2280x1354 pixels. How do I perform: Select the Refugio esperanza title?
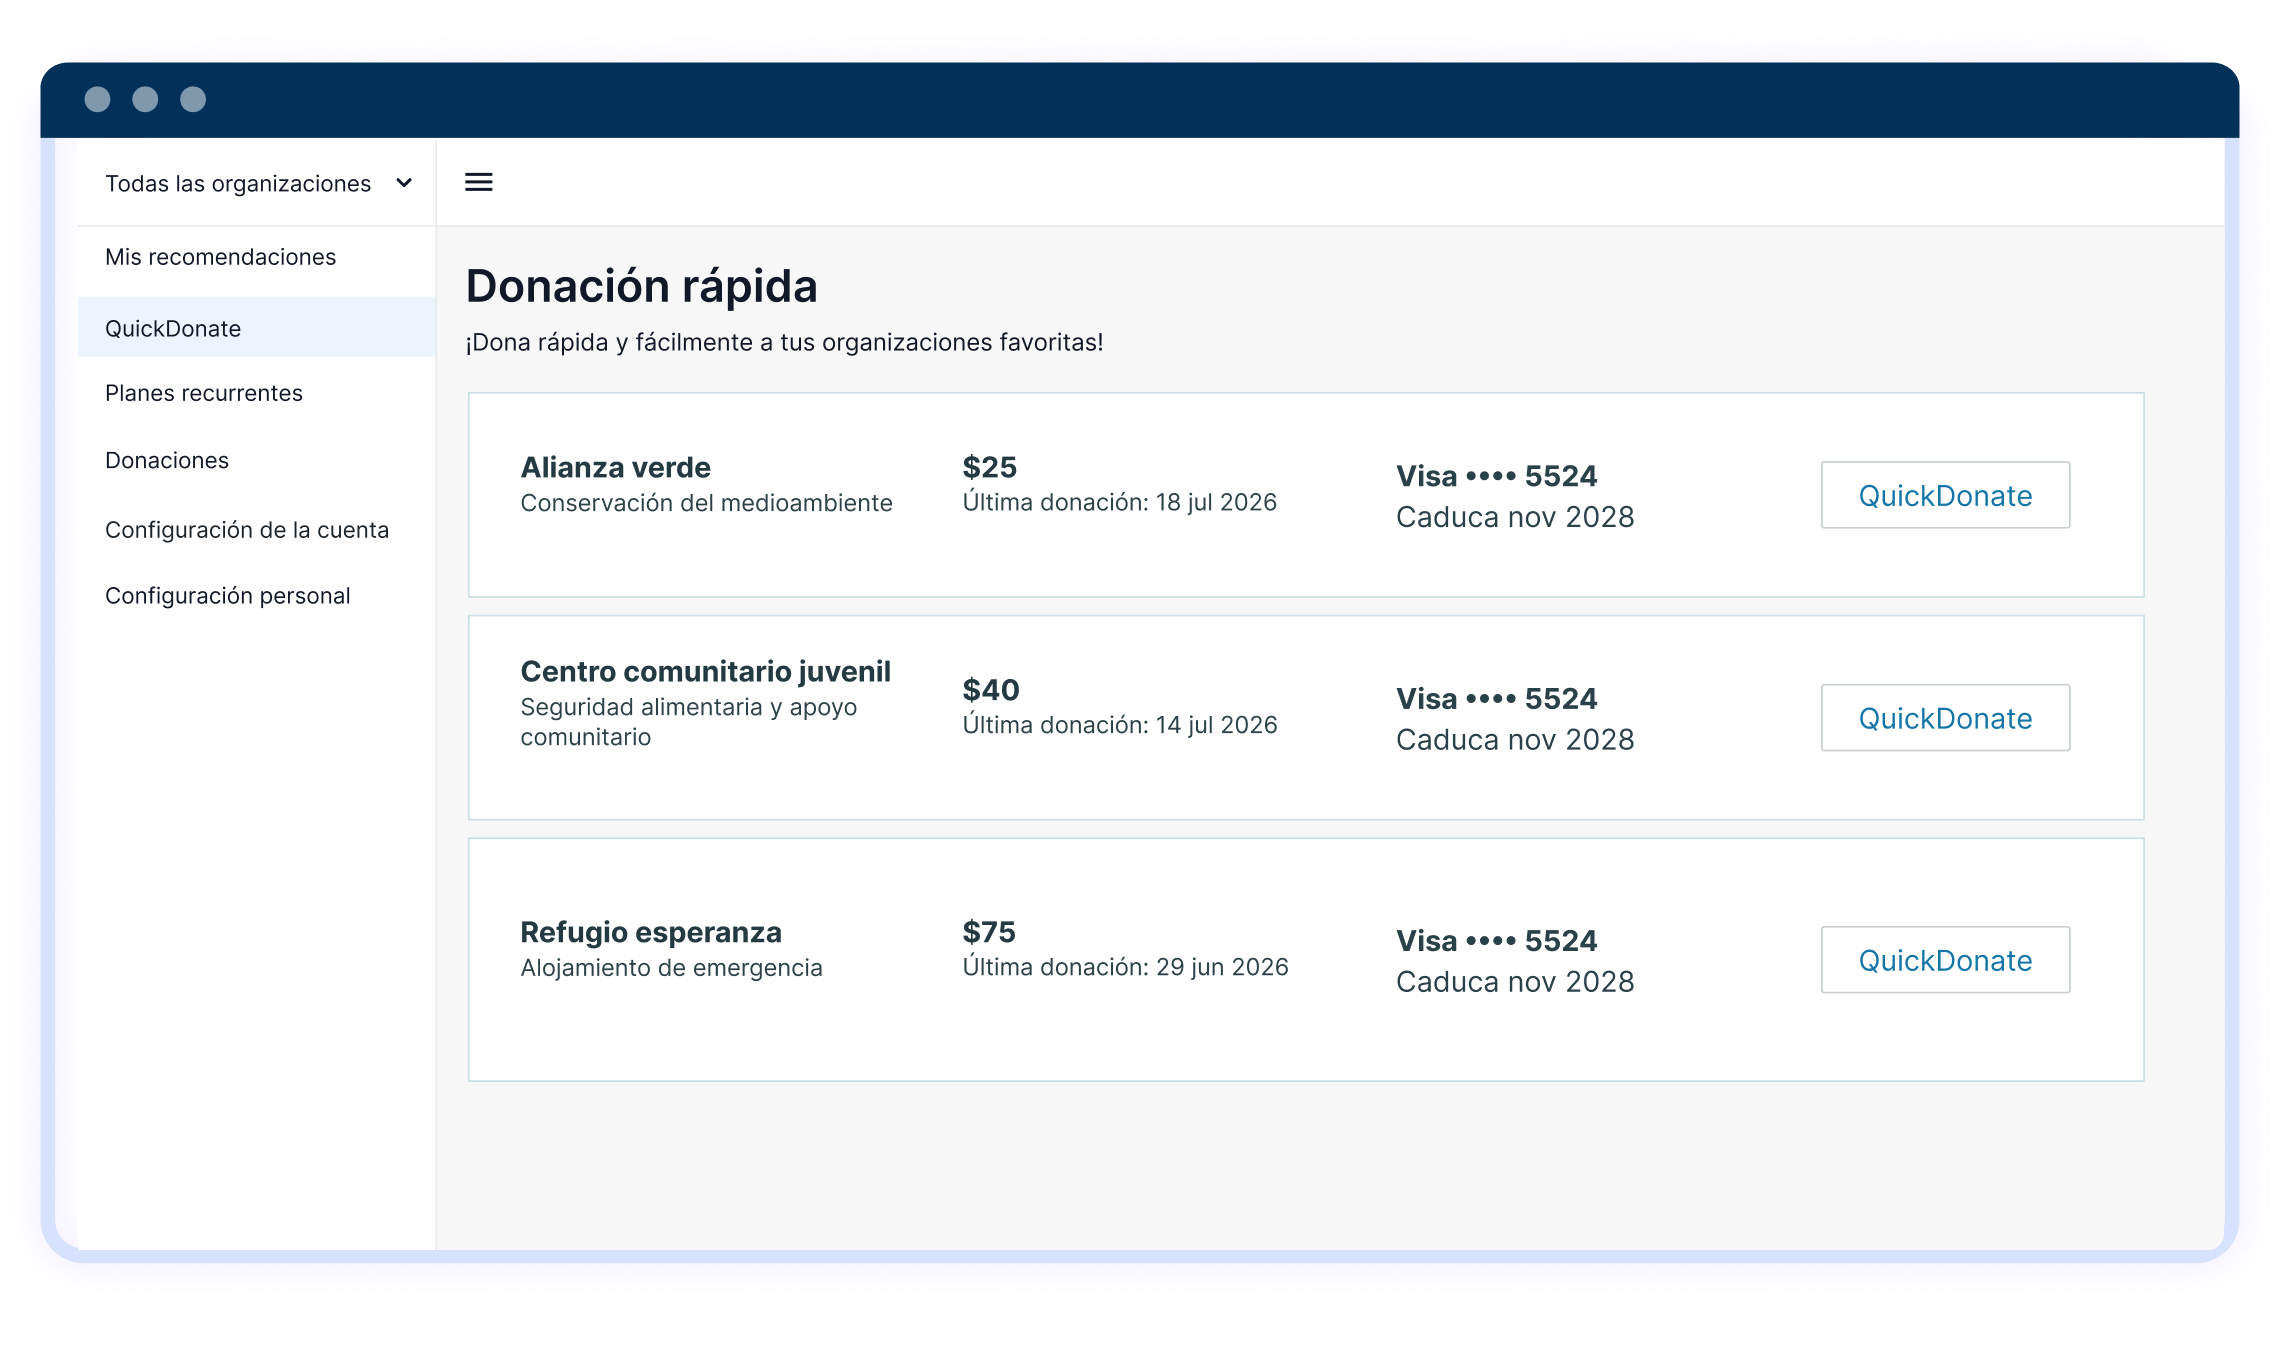(x=651, y=932)
